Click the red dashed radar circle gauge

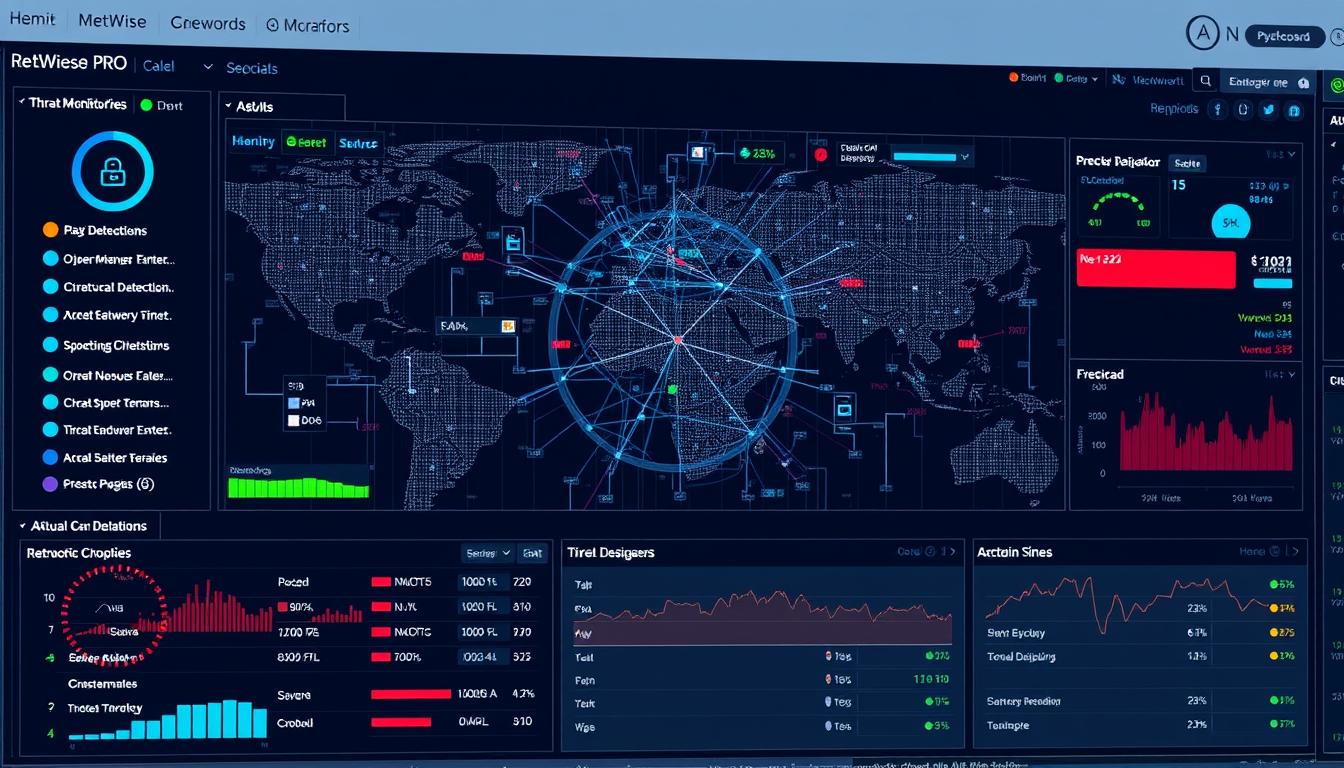(x=114, y=614)
